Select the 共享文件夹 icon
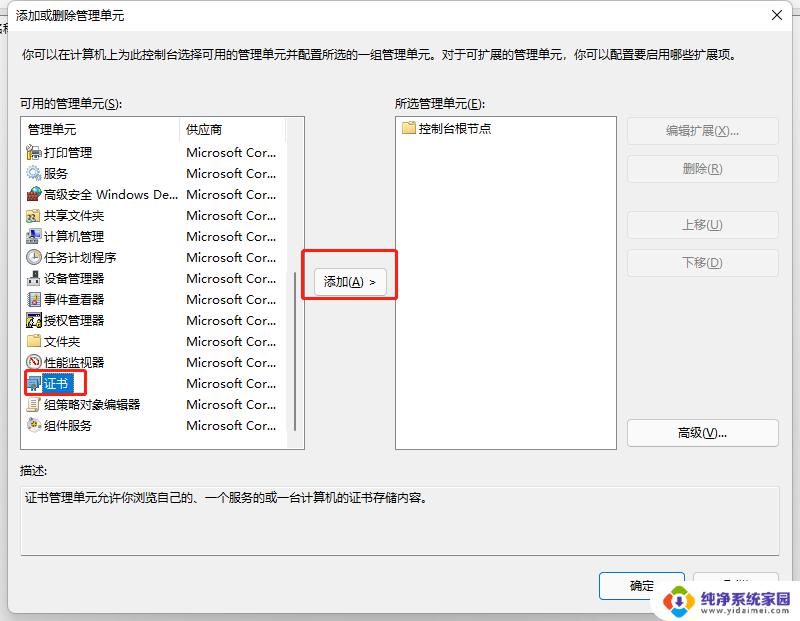Viewport: 800px width, 621px height. (x=34, y=215)
